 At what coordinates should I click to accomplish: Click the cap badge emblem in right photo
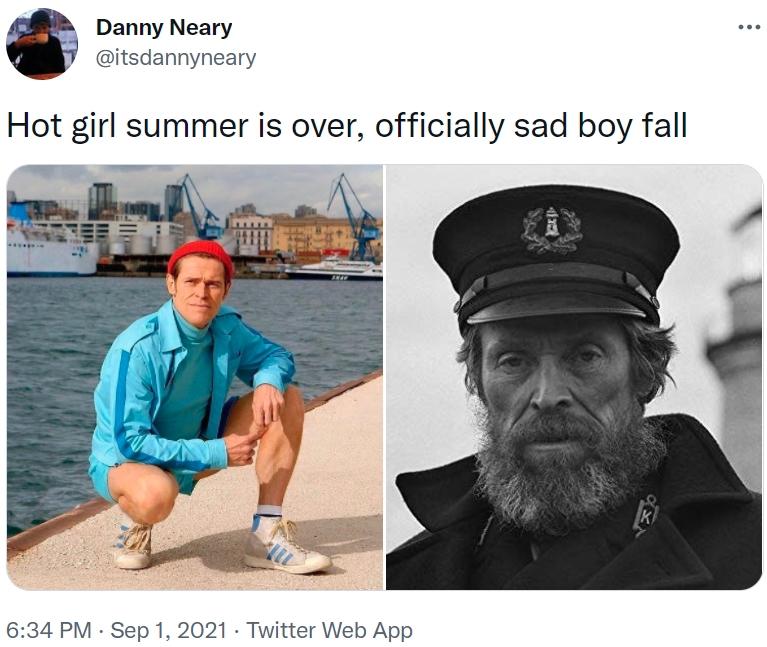click(x=551, y=229)
